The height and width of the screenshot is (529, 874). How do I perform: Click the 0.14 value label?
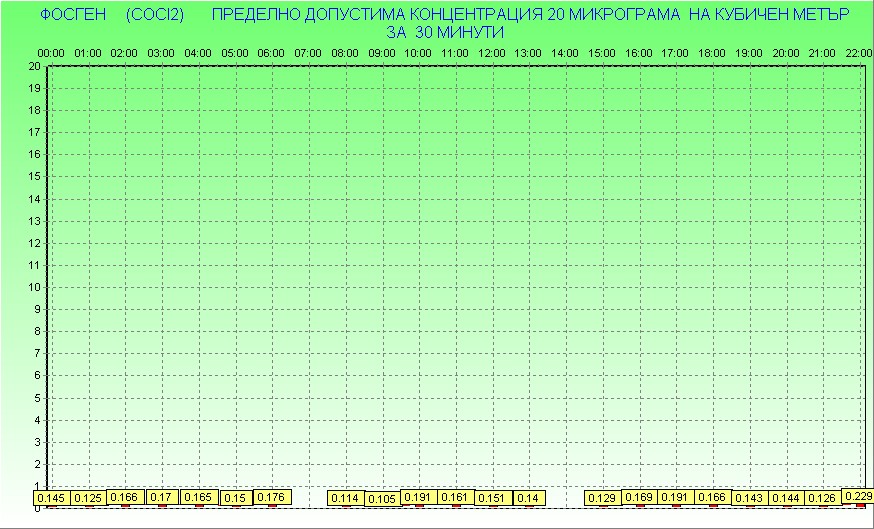[x=528, y=498]
